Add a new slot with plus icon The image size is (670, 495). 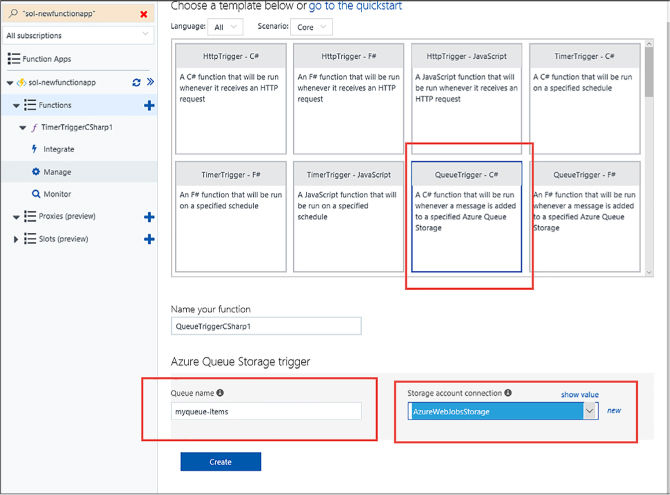[149, 239]
